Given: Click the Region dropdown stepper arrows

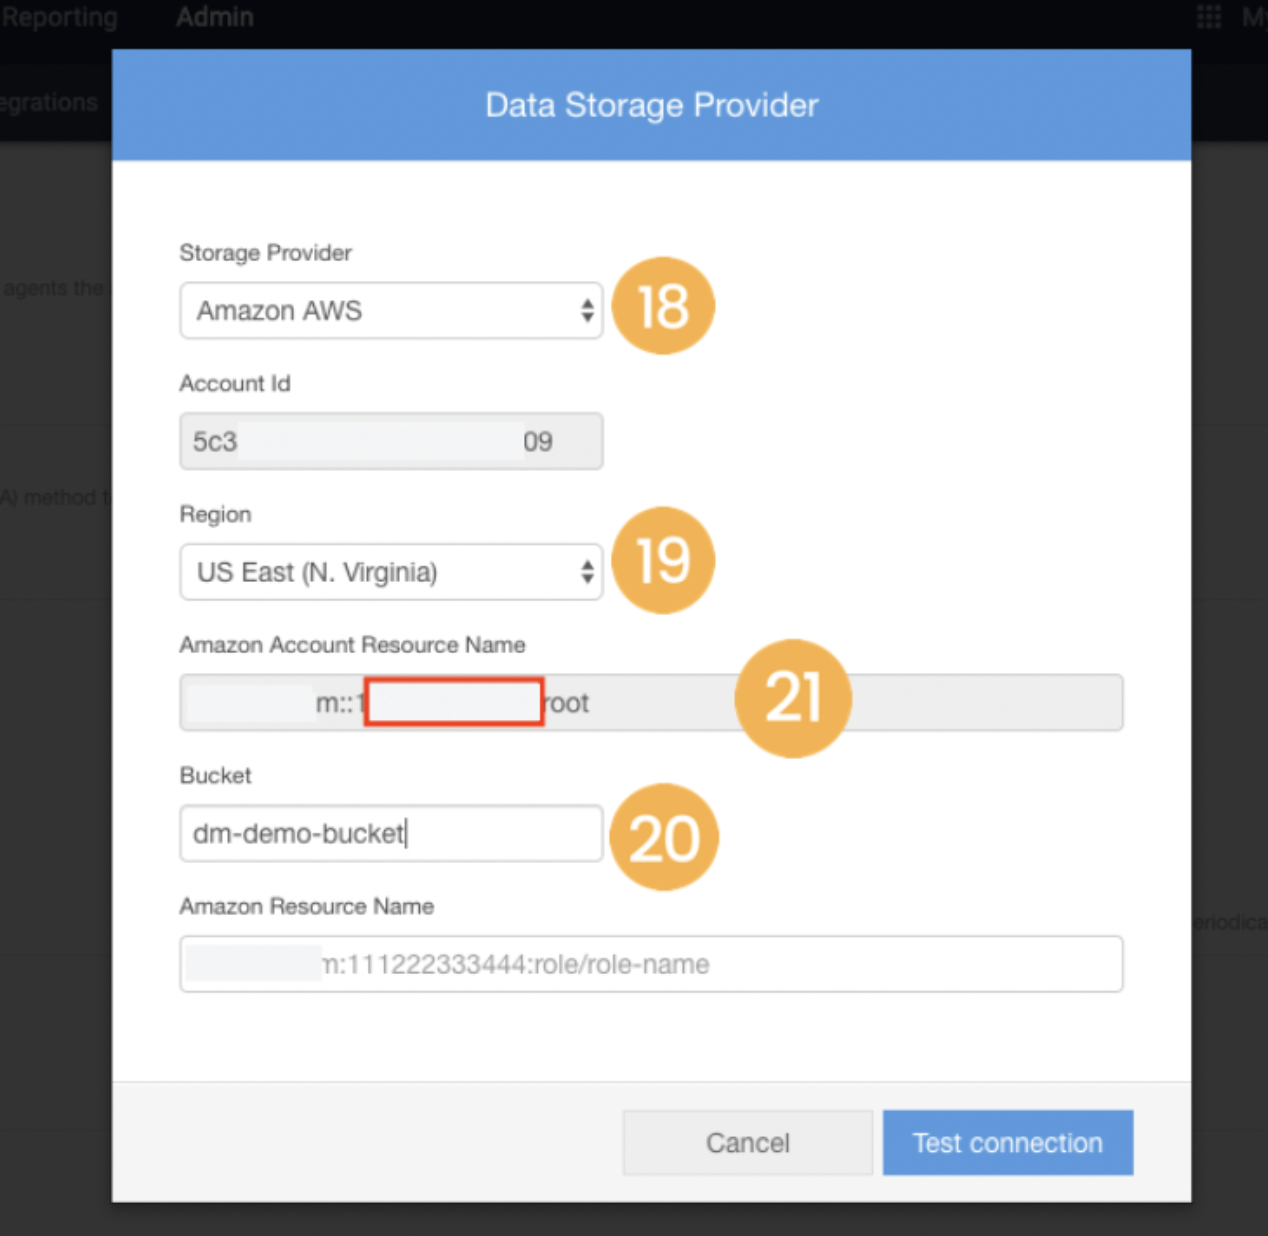Looking at the screenshot, I should pos(587,572).
